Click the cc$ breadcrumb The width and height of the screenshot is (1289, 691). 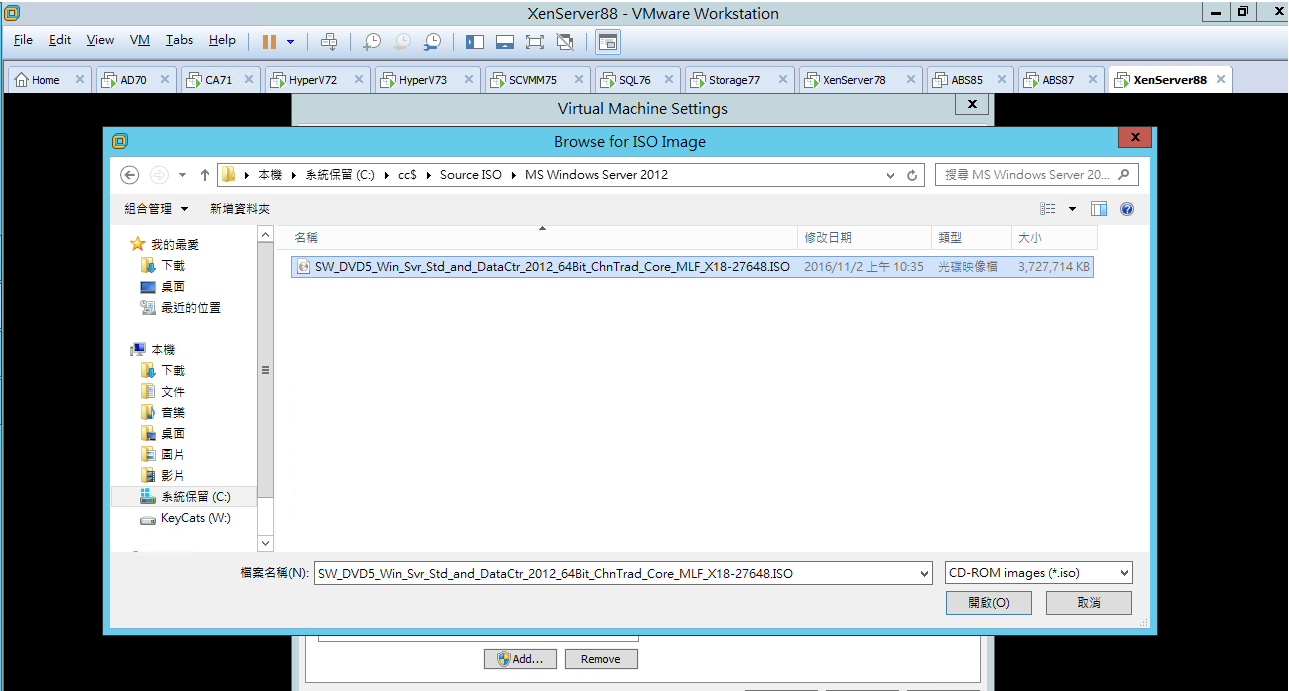[x=407, y=175]
